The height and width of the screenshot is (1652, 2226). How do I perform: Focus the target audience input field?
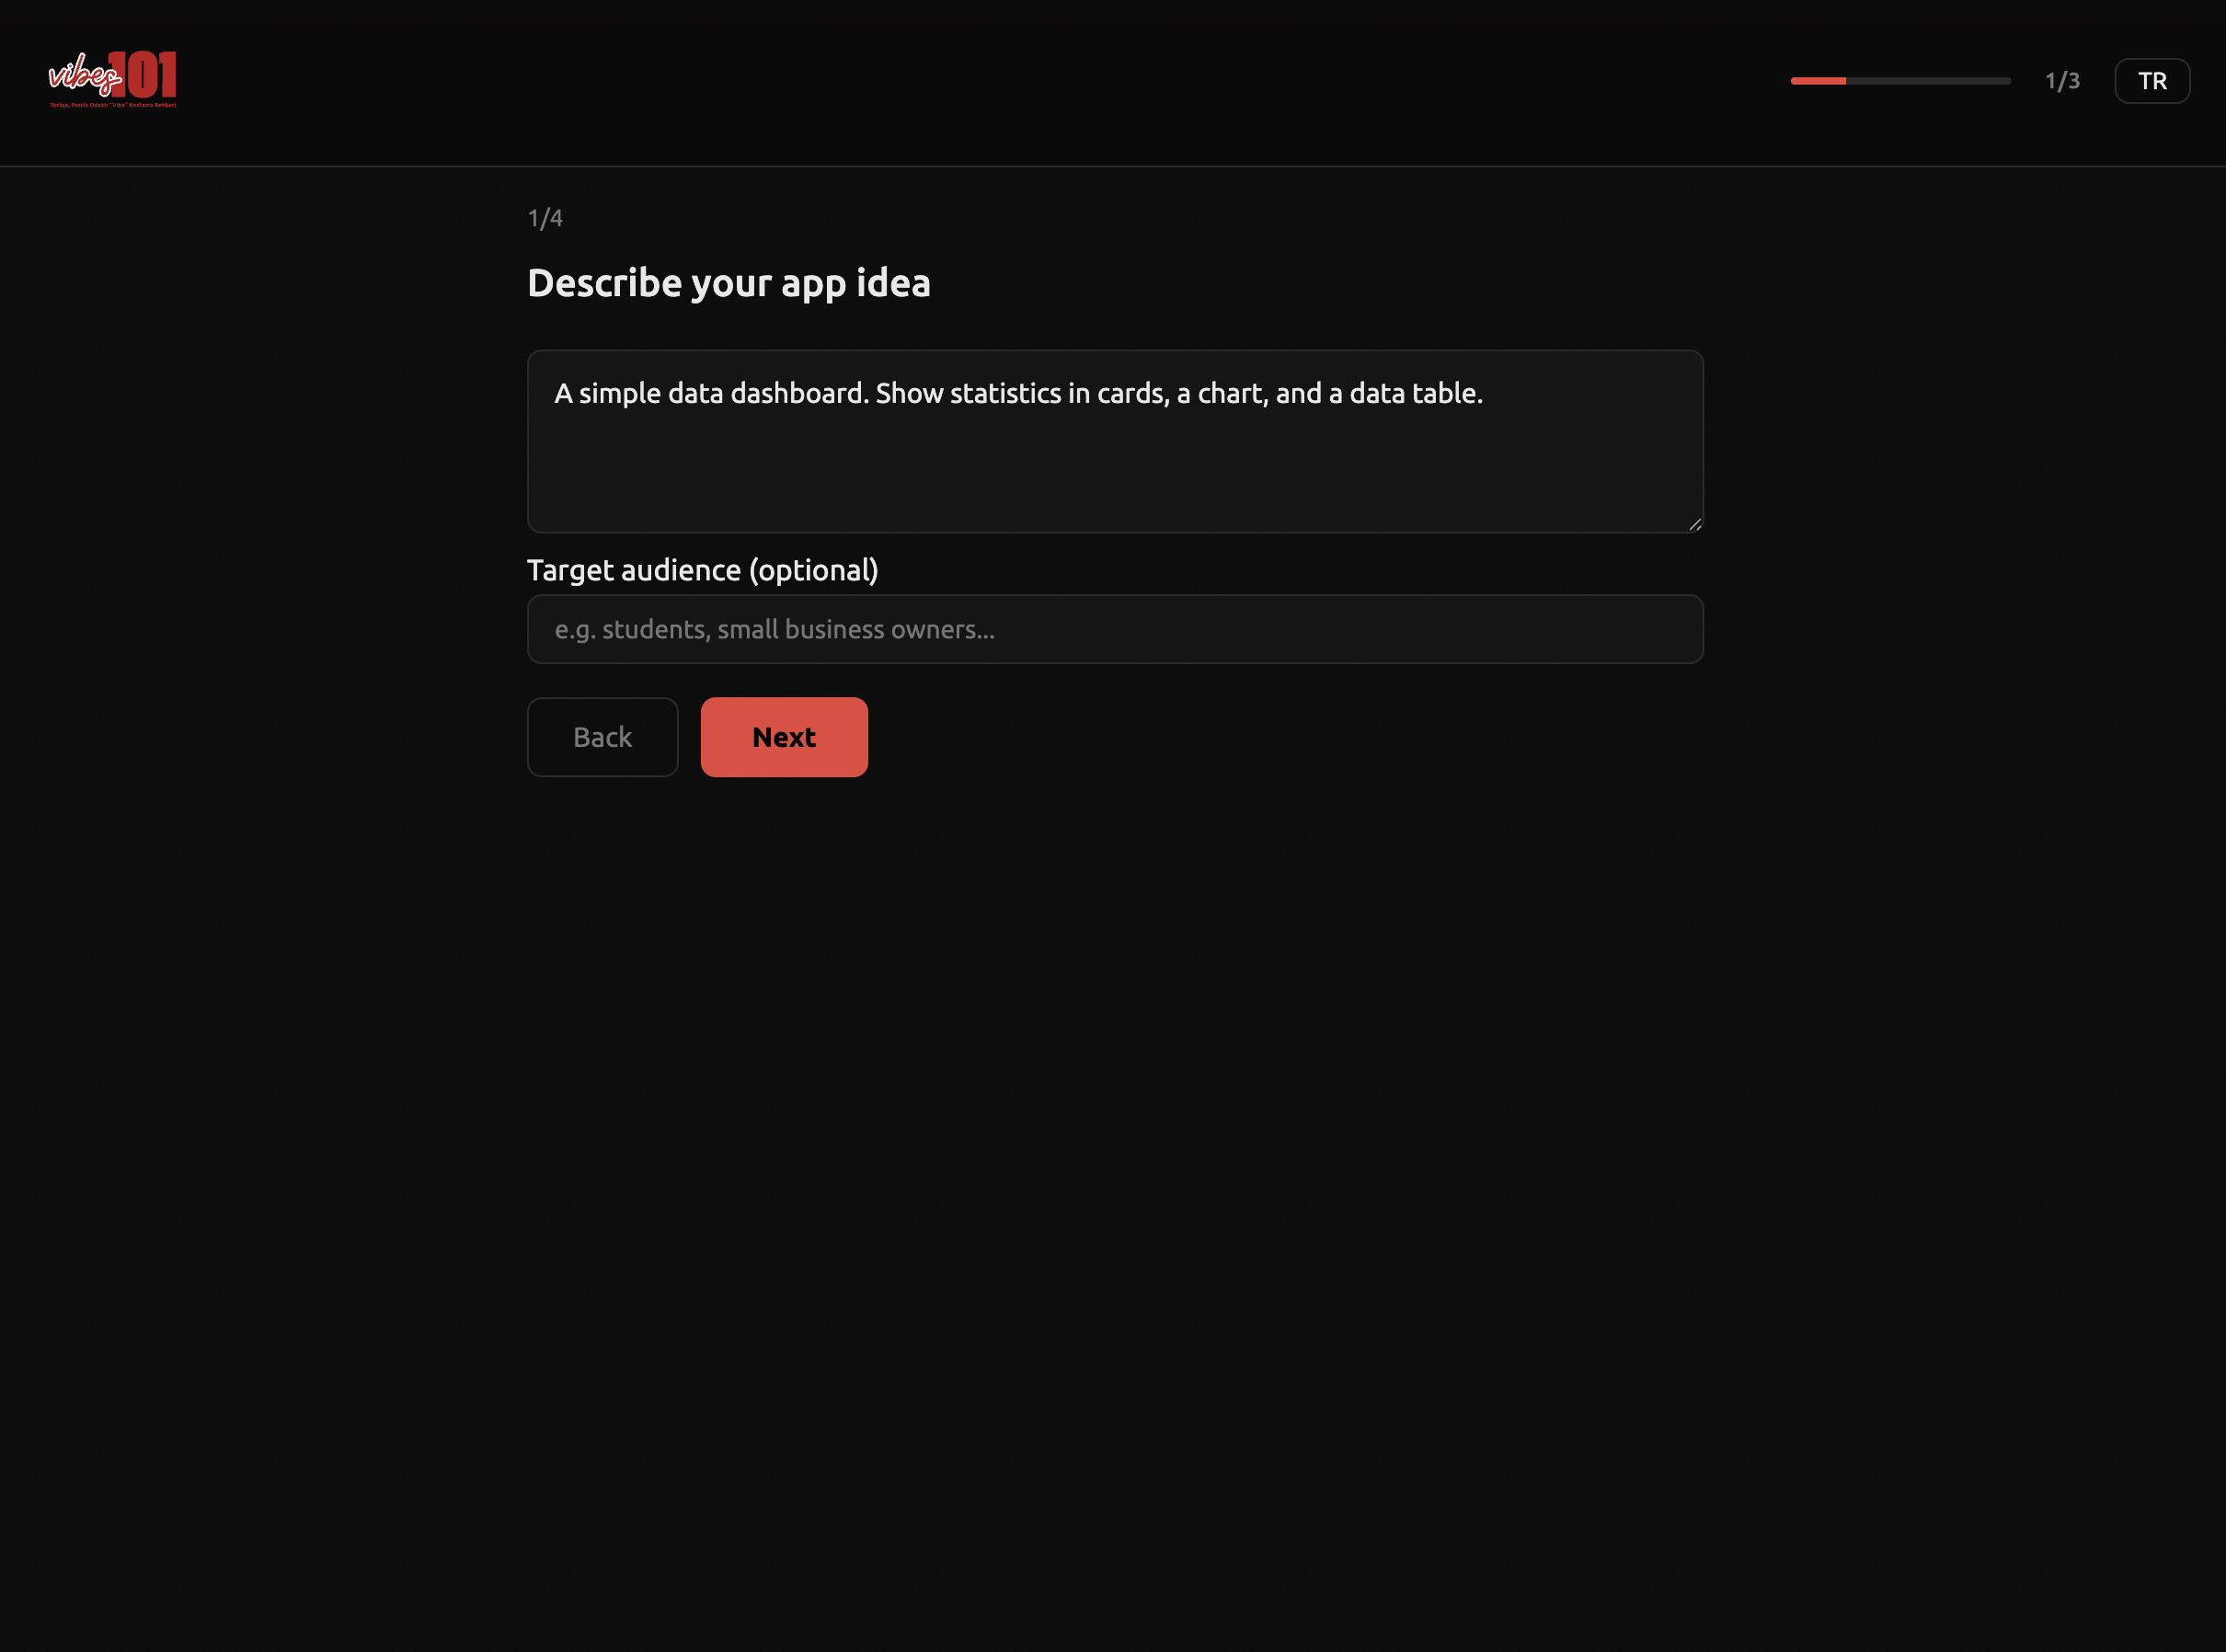(x=1114, y=629)
